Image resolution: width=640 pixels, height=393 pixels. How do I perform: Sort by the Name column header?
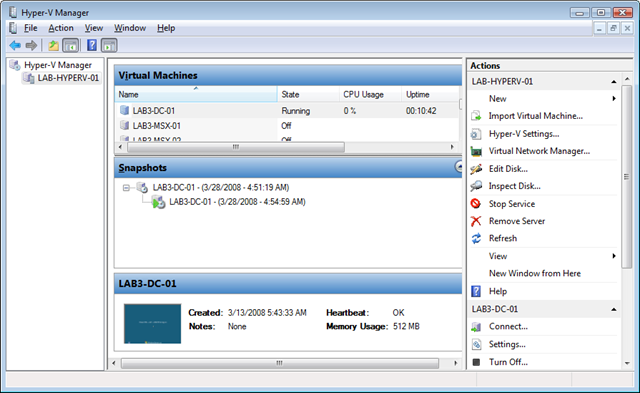(x=196, y=94)
